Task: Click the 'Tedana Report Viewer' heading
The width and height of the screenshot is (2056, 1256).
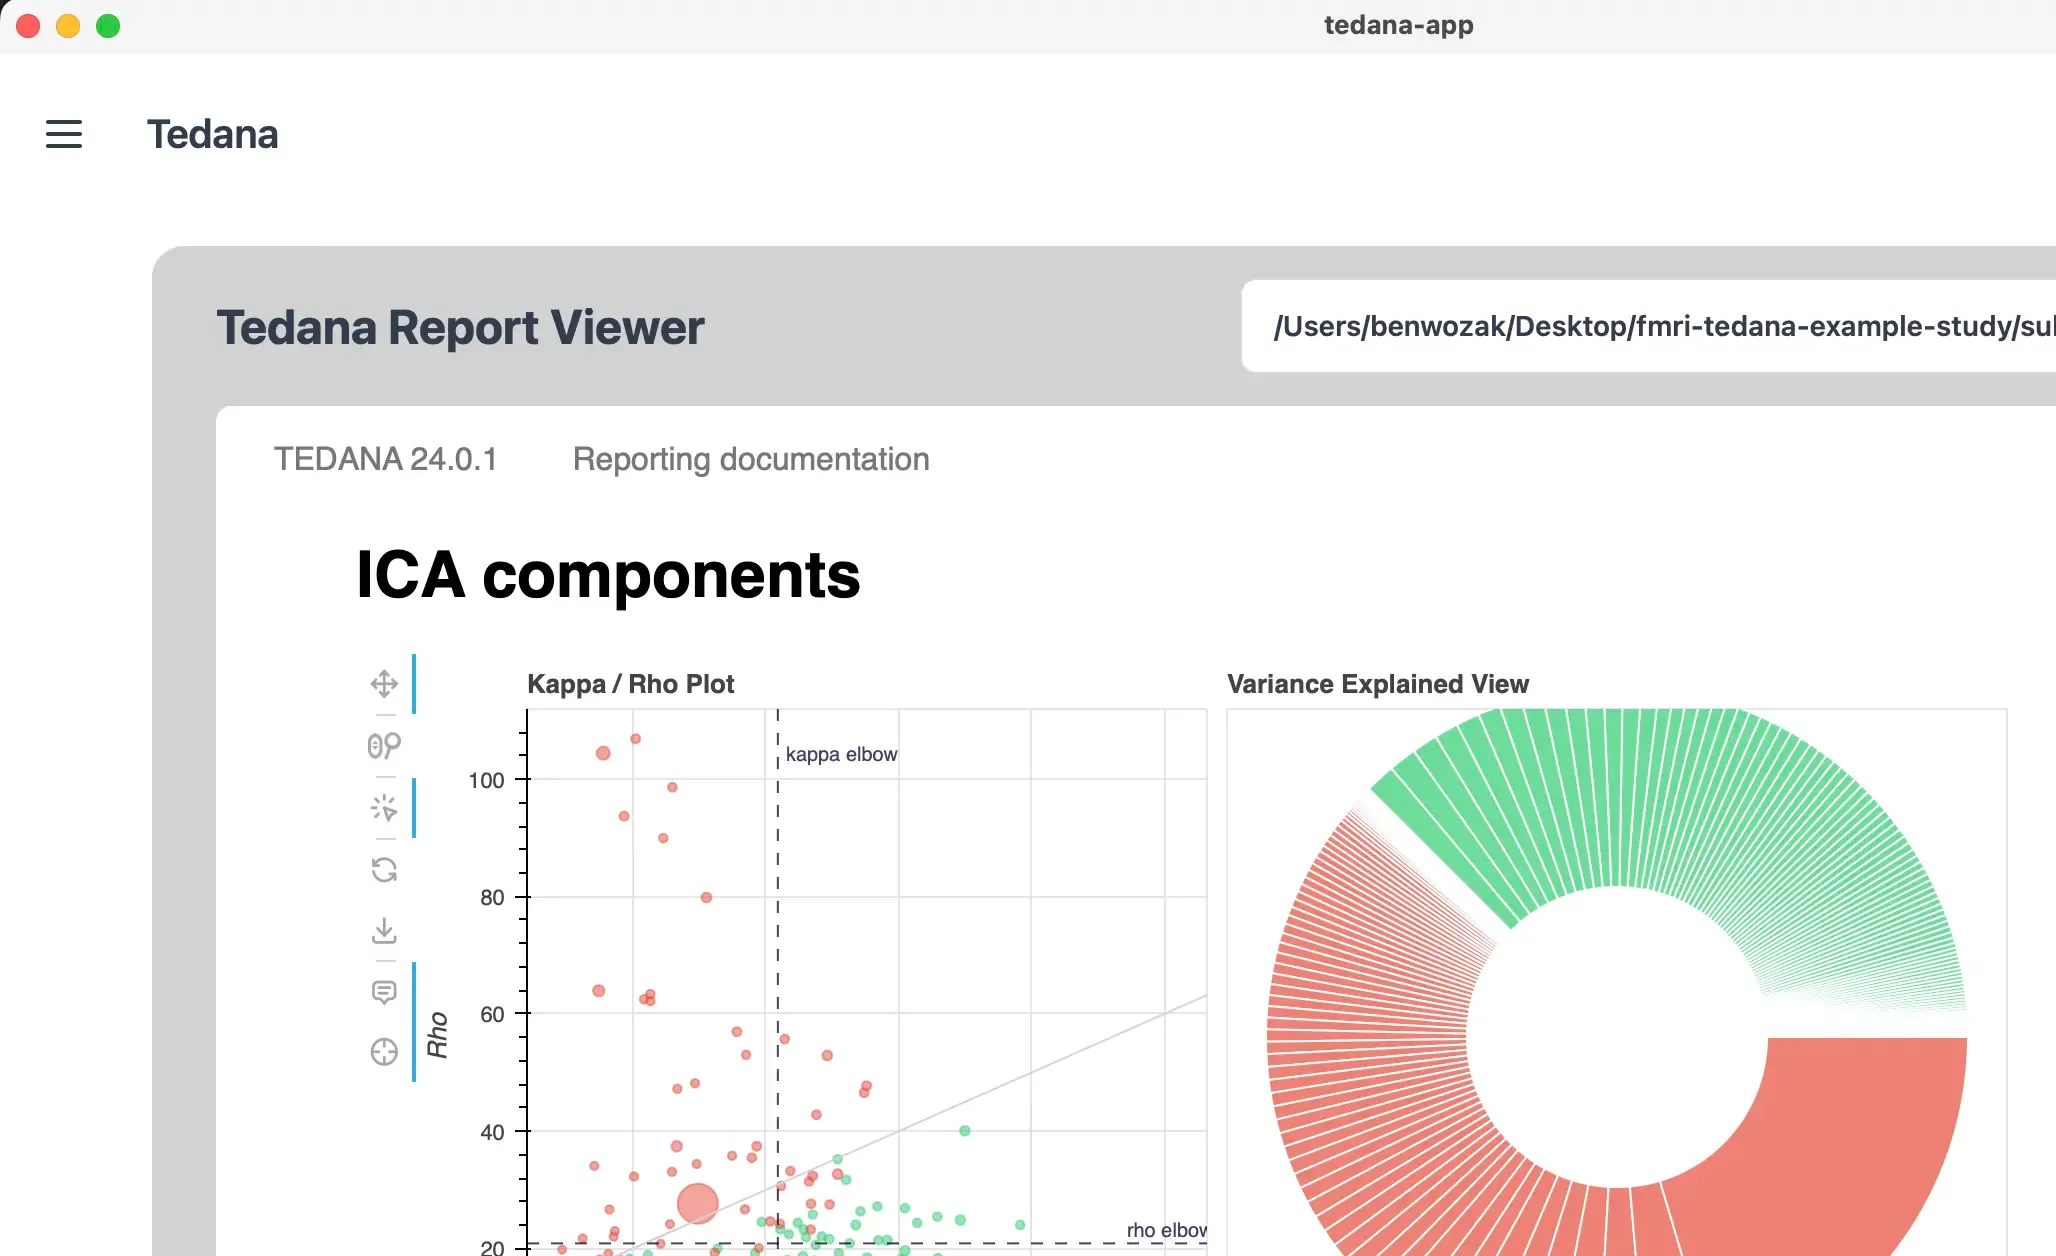Action: point(460,327)
